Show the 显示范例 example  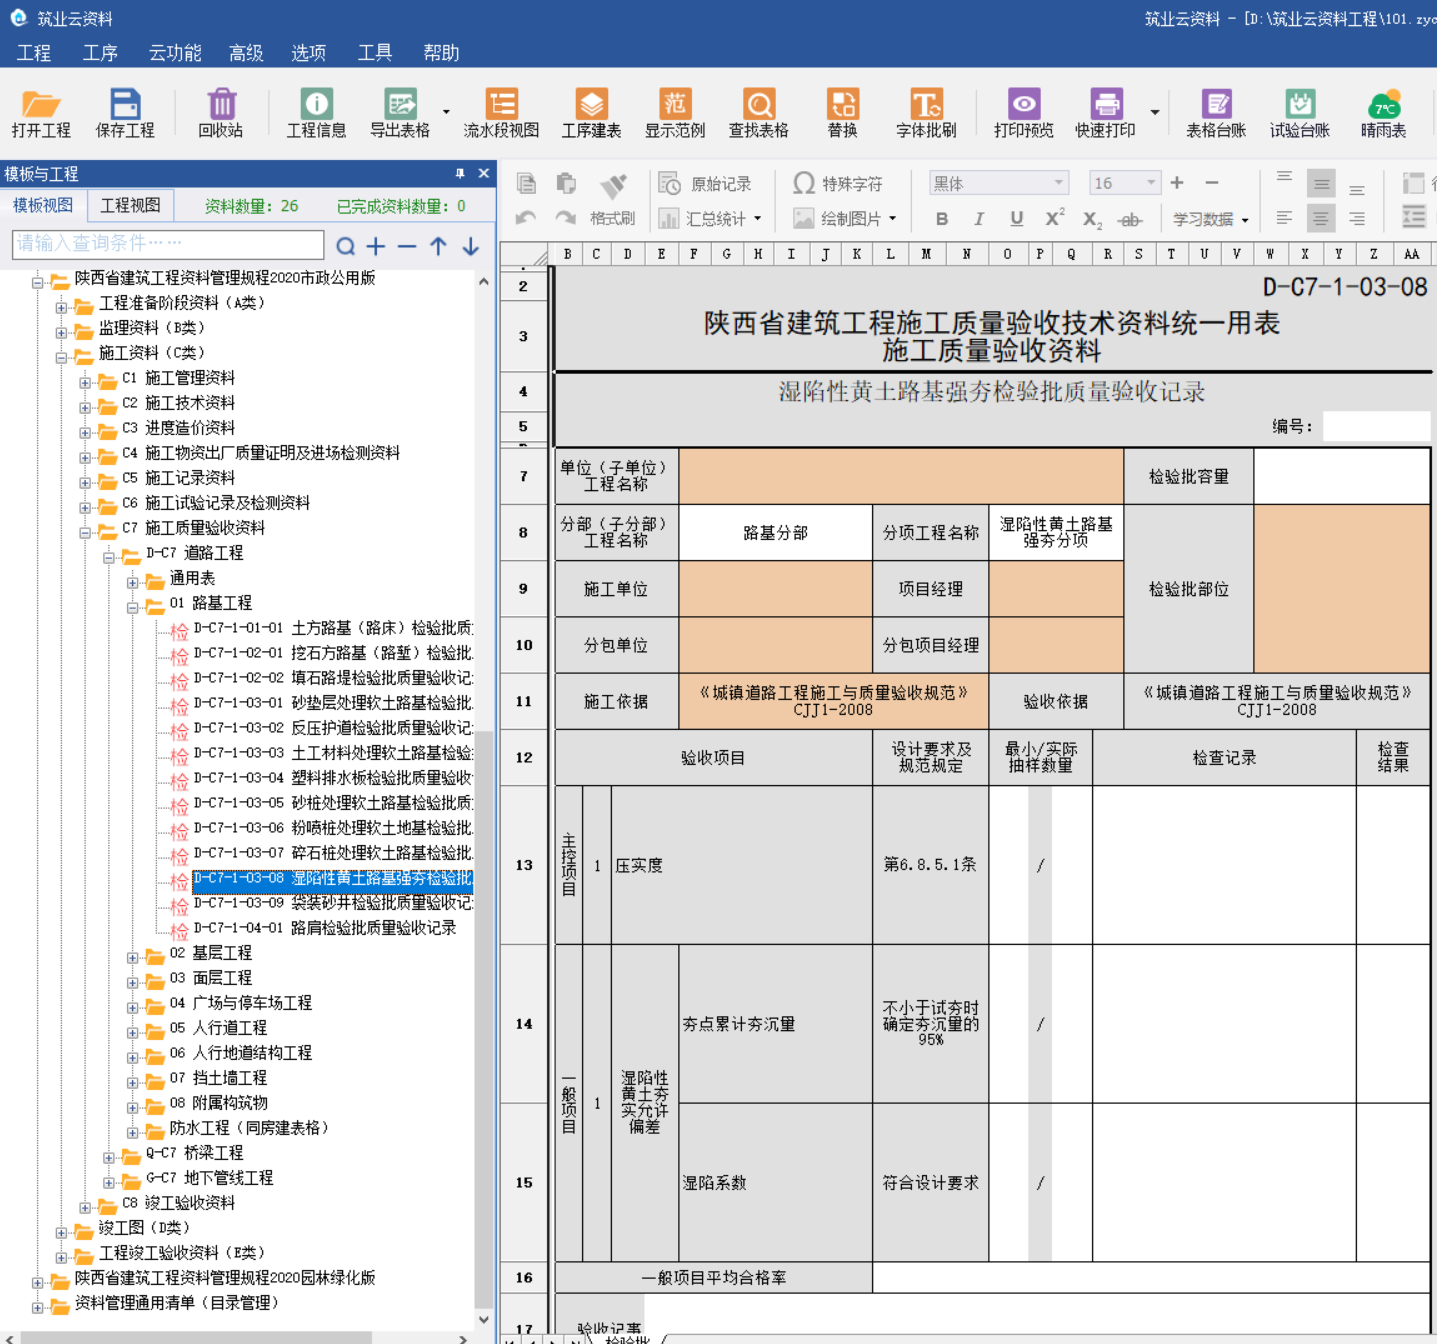pos(675,113)
